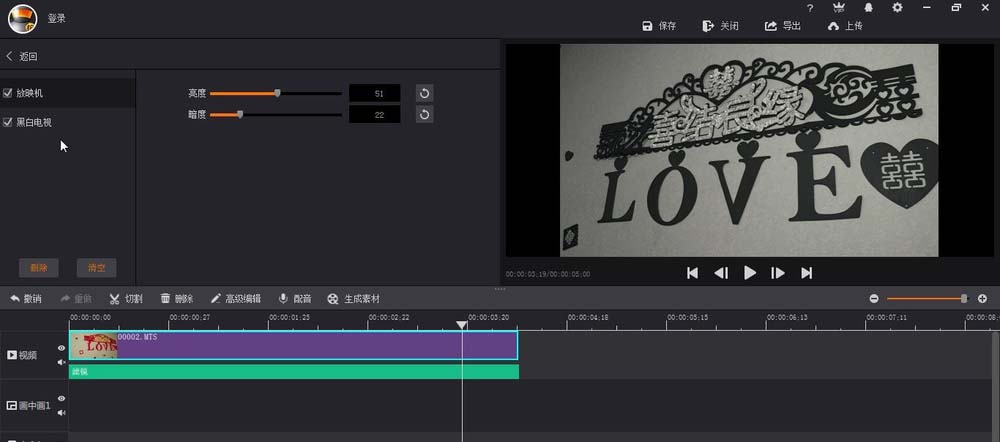Image resolution: width=1000 pixels, height=442 pixels.
Task: Click timeline zoom-in plus icon
Action: point(982,298)
